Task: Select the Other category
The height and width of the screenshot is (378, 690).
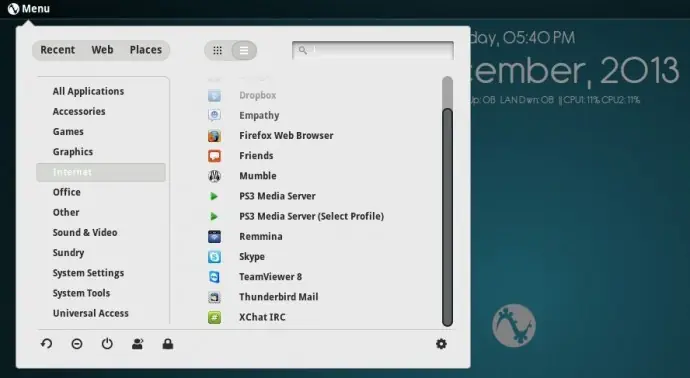Action: point(66,212)
